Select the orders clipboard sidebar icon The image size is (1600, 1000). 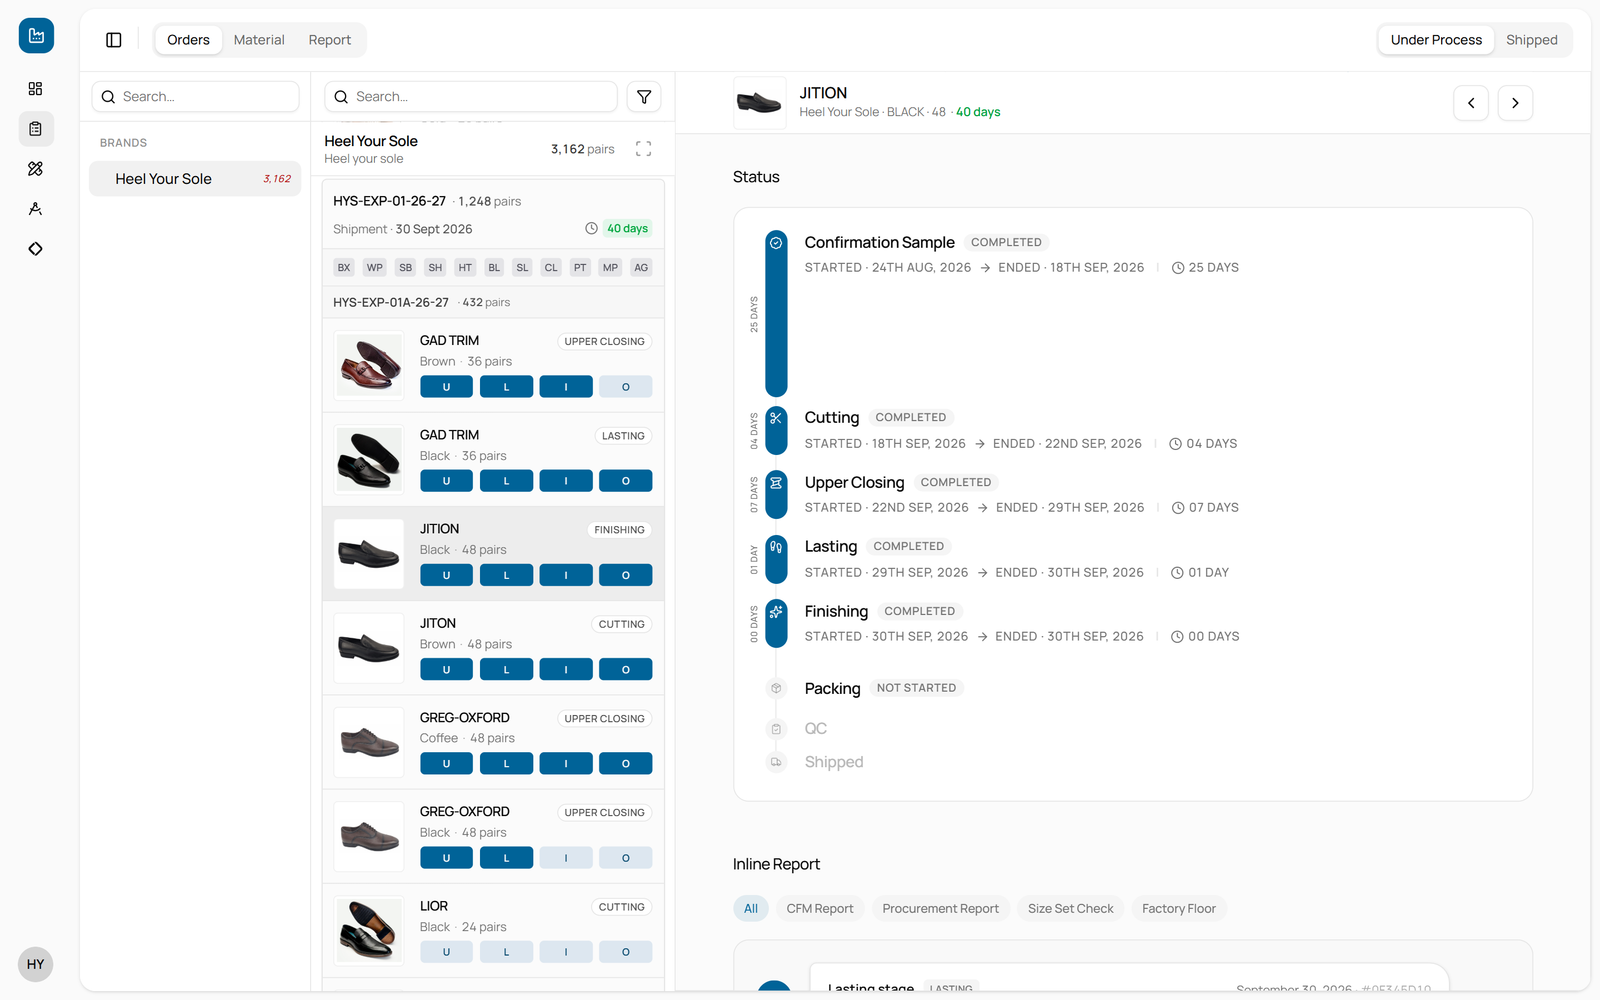tap(36, 129)
